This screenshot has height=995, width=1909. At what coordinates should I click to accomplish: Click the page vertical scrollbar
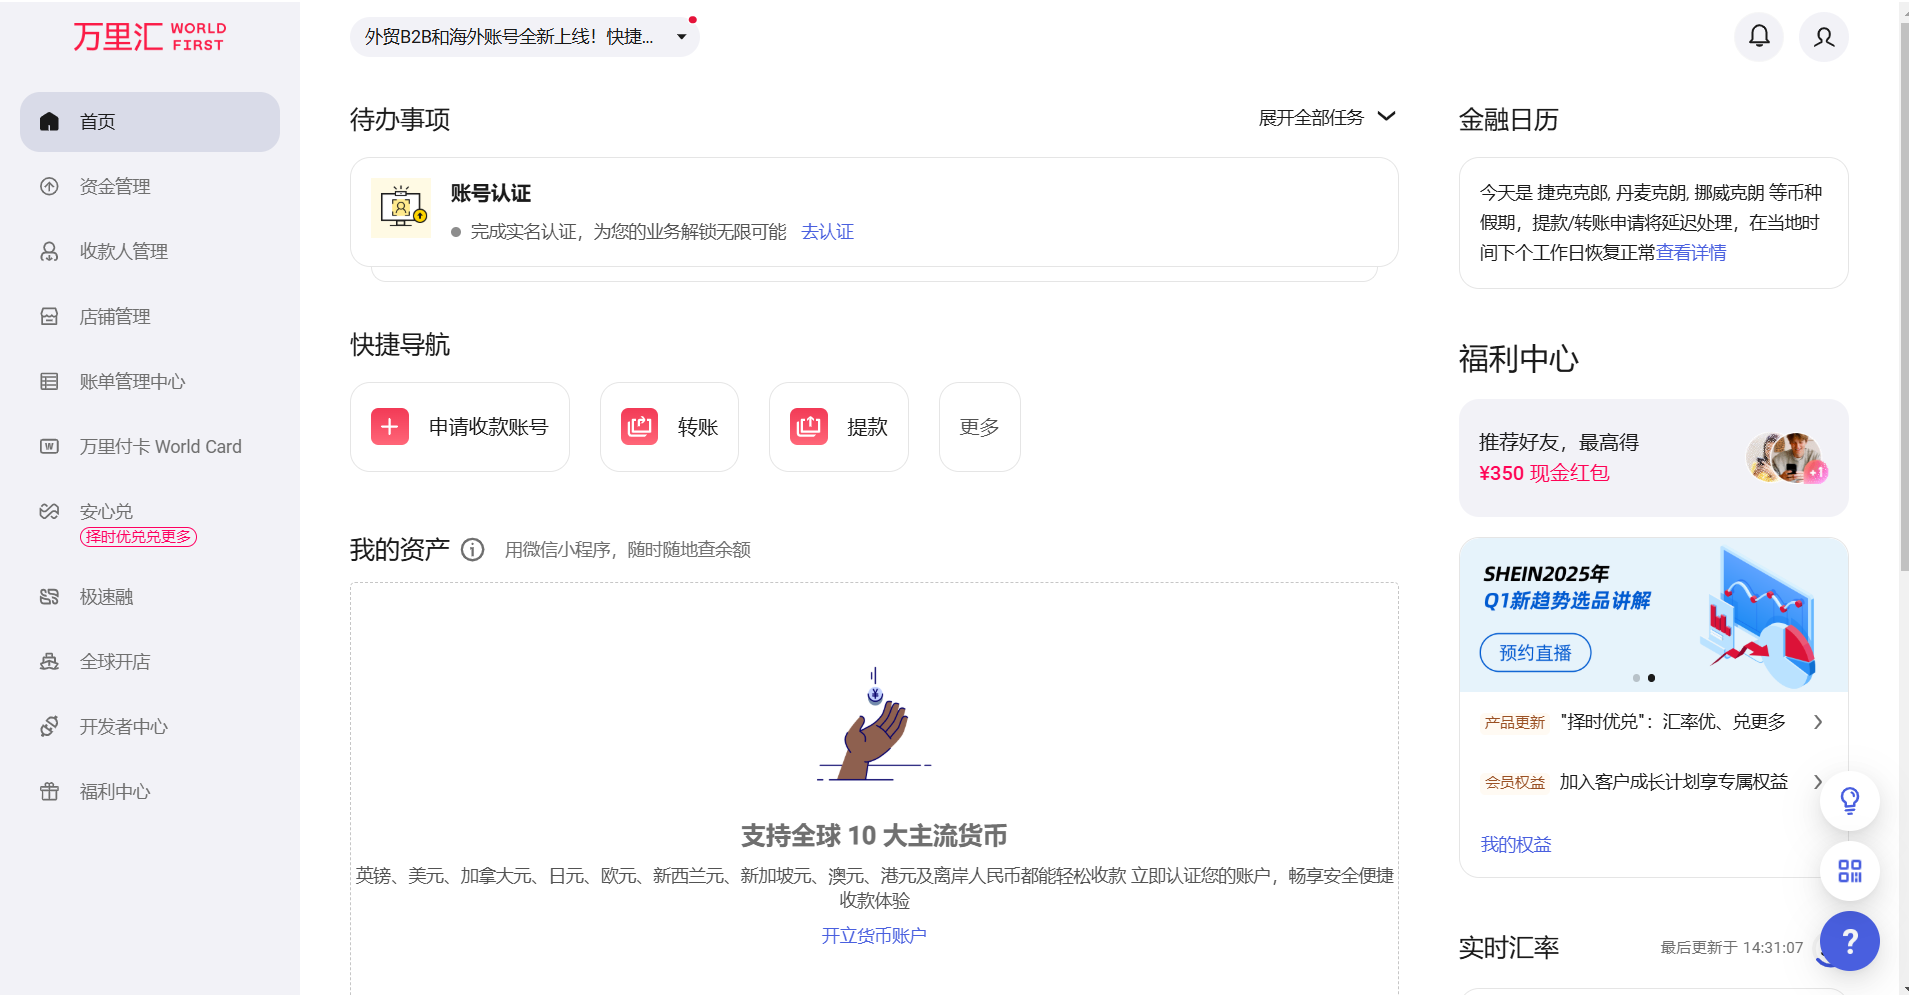tap(1903, 300)
